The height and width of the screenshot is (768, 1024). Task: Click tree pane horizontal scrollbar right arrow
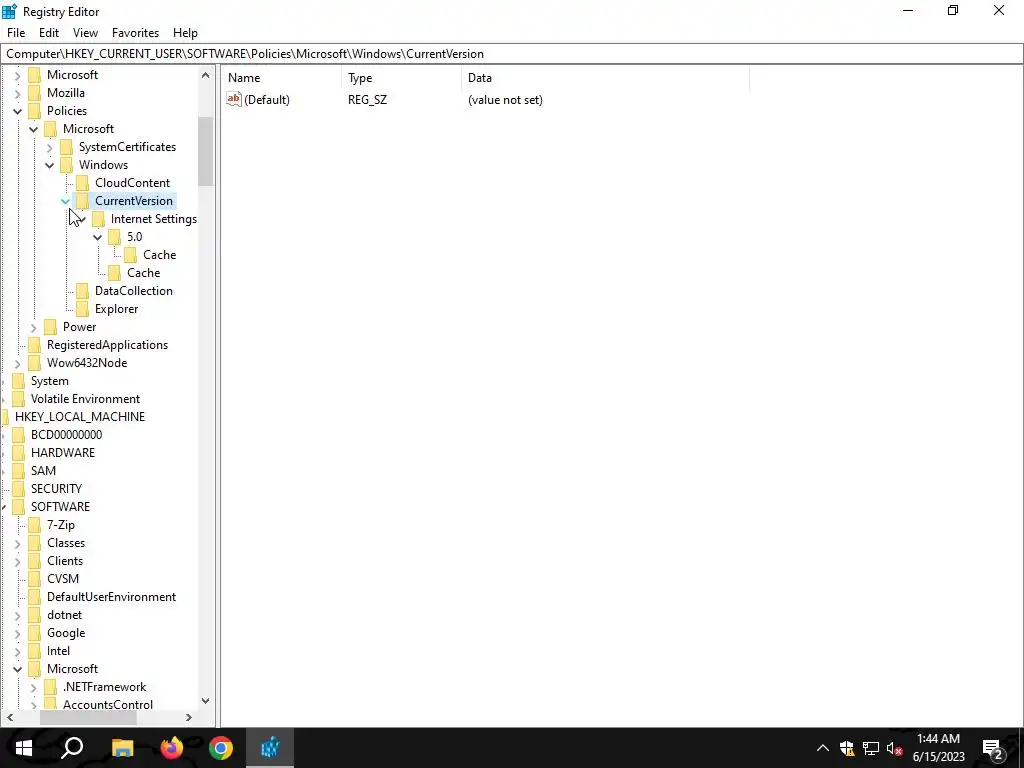click(x=189, y=717)
